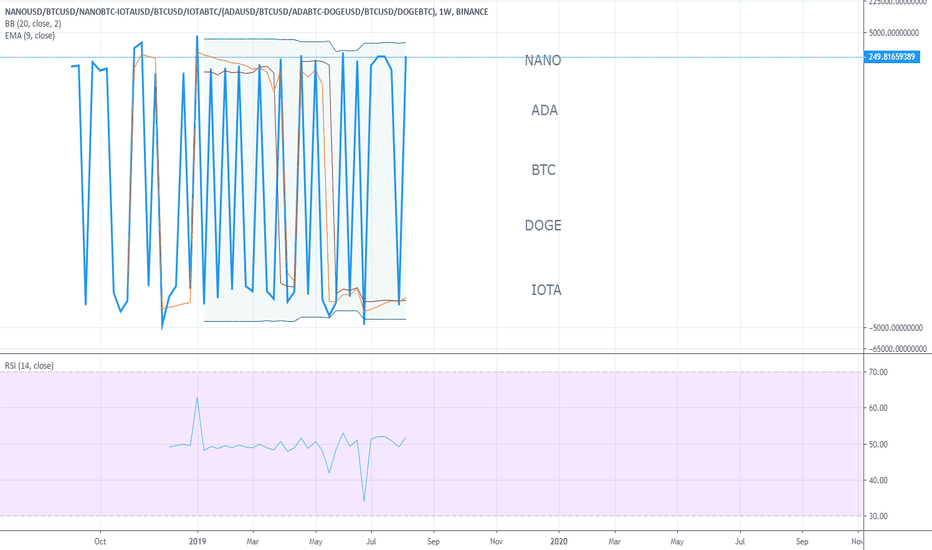Screen dimensions: 932x550
Task: Select the BB (20, close, 2) indicator legend
Action: (33, 24)
